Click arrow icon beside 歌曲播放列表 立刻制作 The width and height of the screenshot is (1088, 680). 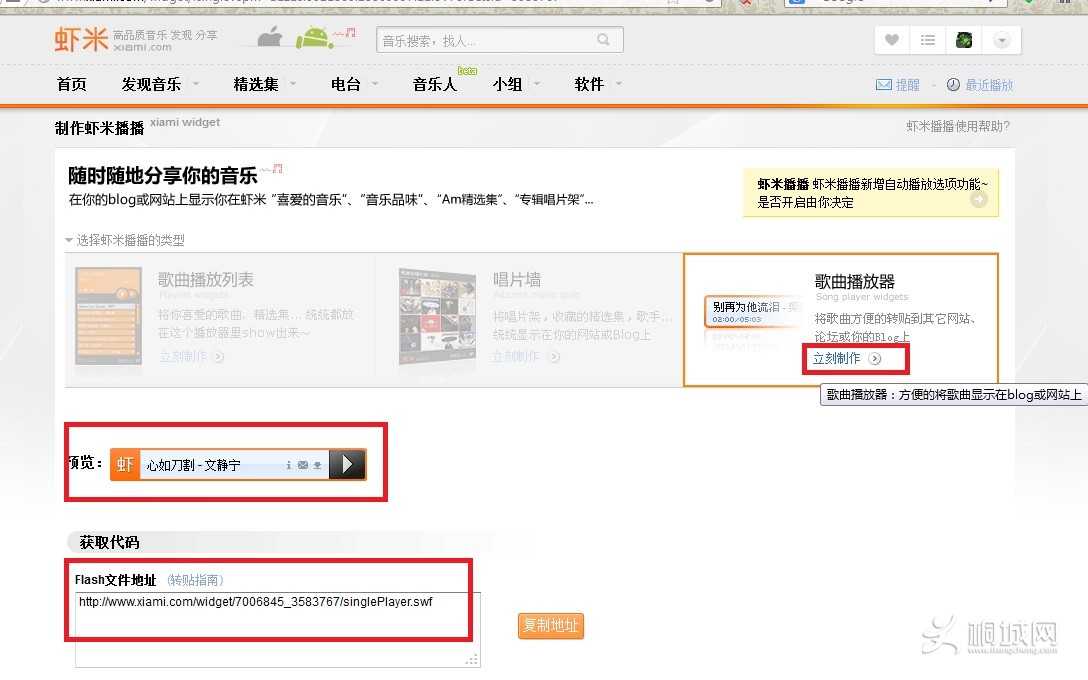point(218,357)
